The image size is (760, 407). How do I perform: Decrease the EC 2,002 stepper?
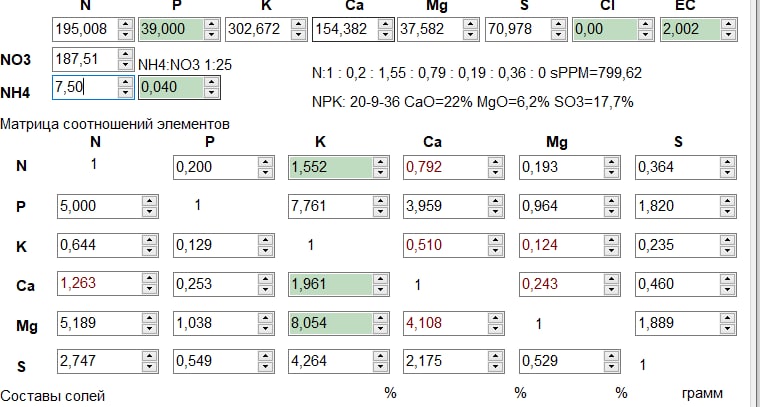[728, 34]
